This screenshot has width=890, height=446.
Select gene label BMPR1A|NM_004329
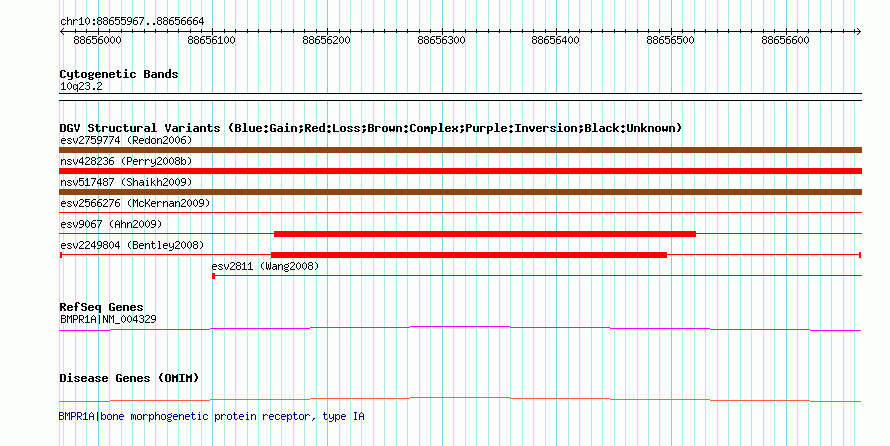108,319
